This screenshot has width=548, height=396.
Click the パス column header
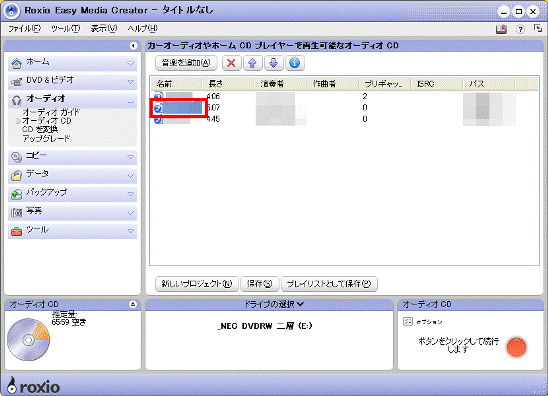click(489, 84)
